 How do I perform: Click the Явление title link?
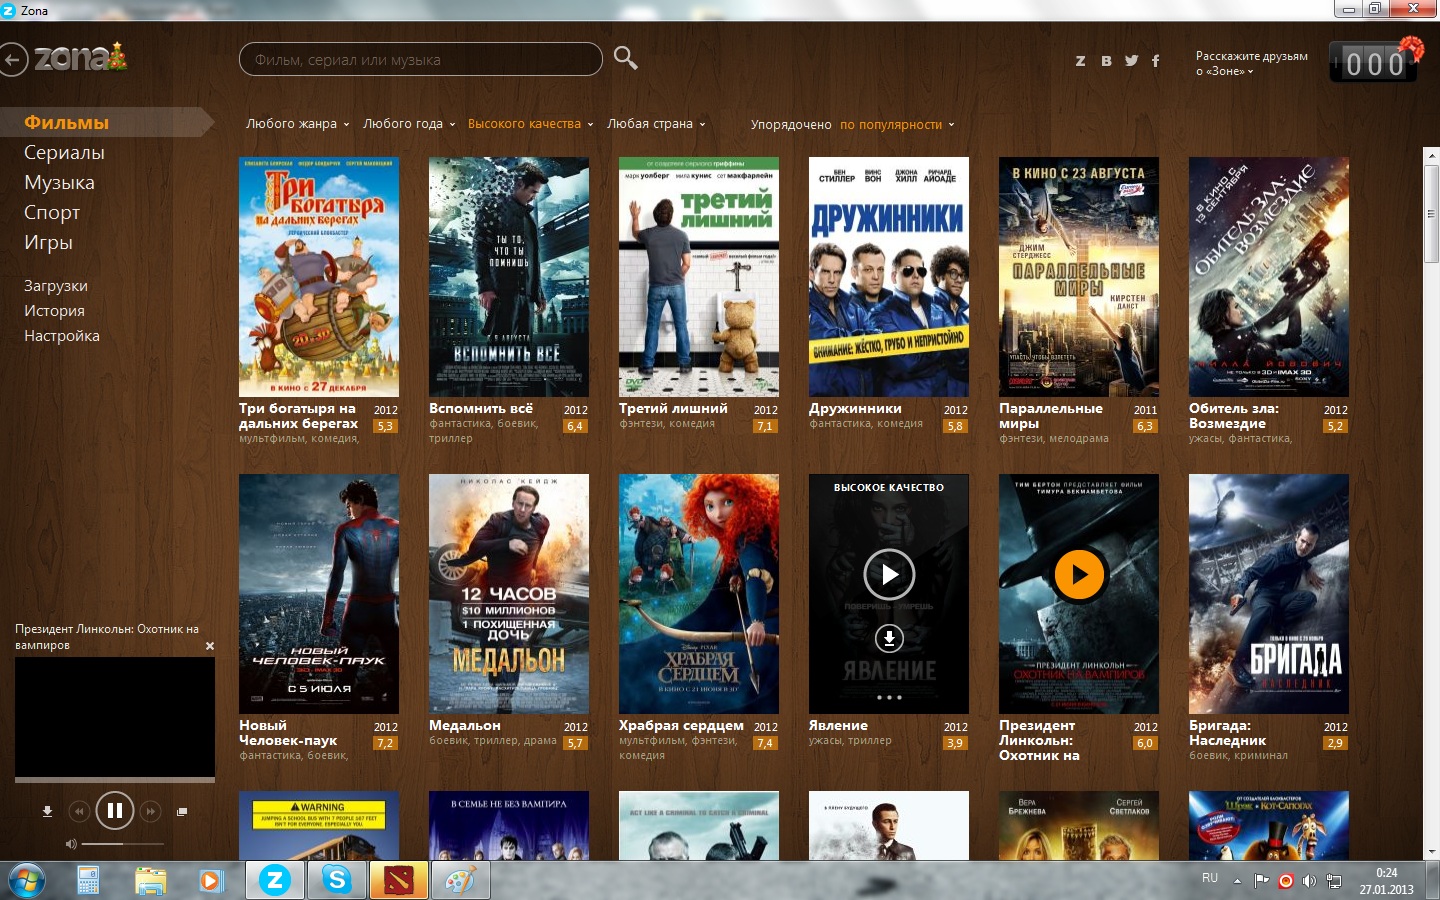coord(838,725)
